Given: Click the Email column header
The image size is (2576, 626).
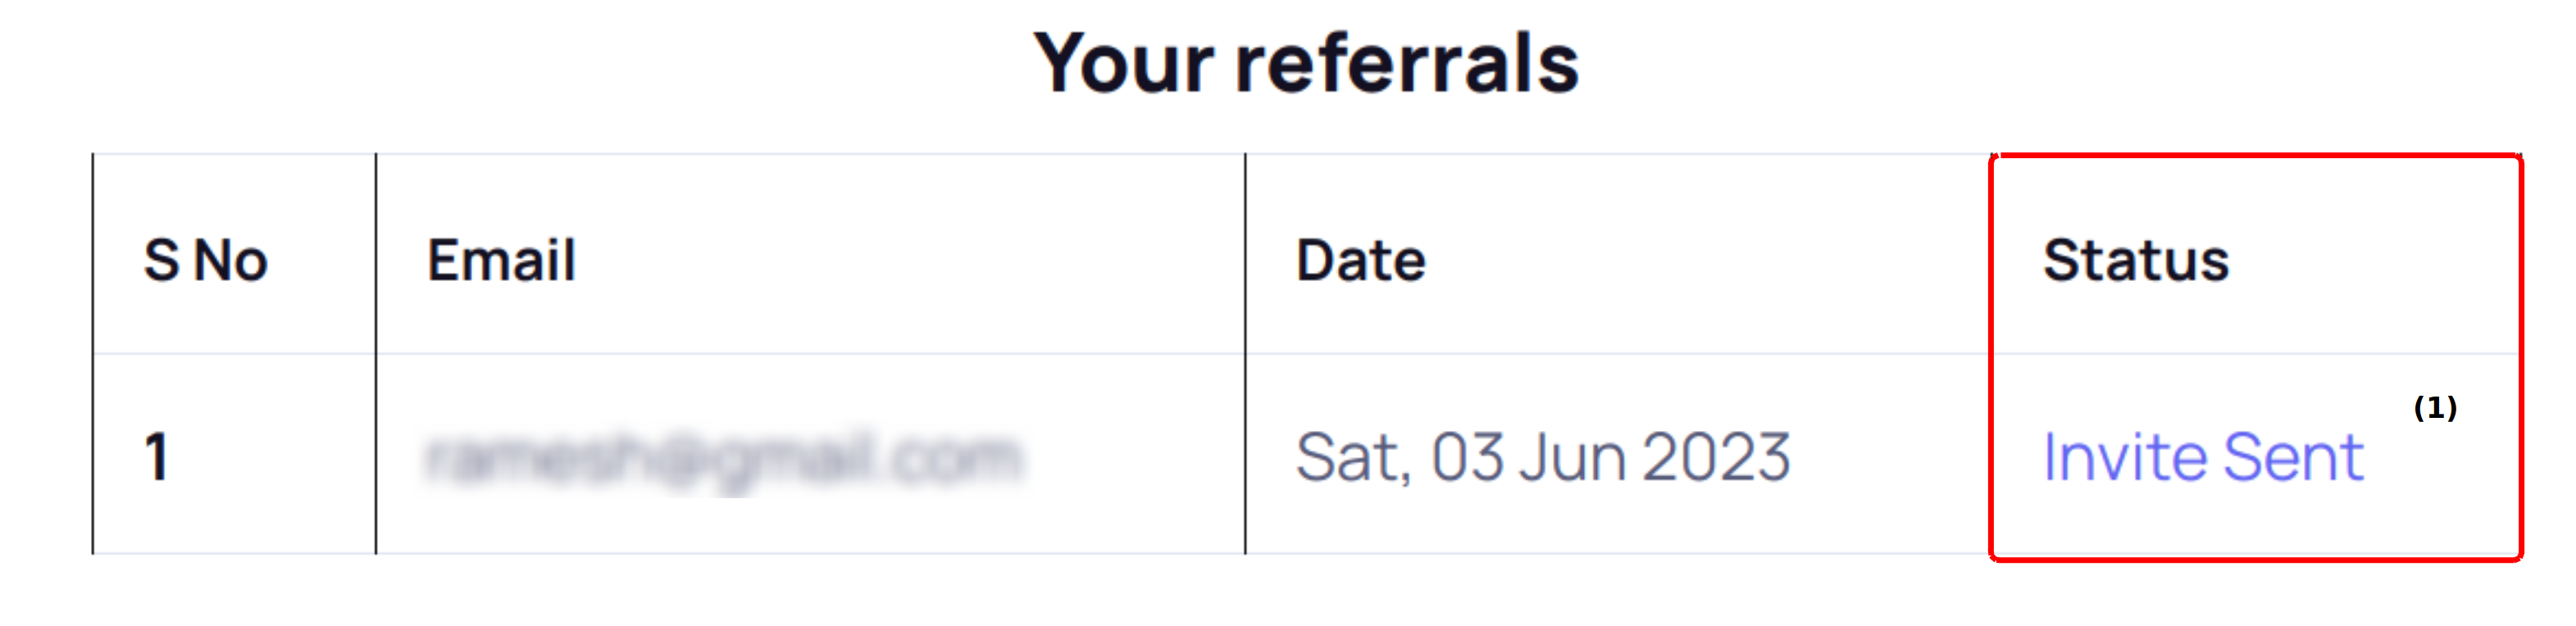Looking at the screenshot, I should [x=501, y=261].
